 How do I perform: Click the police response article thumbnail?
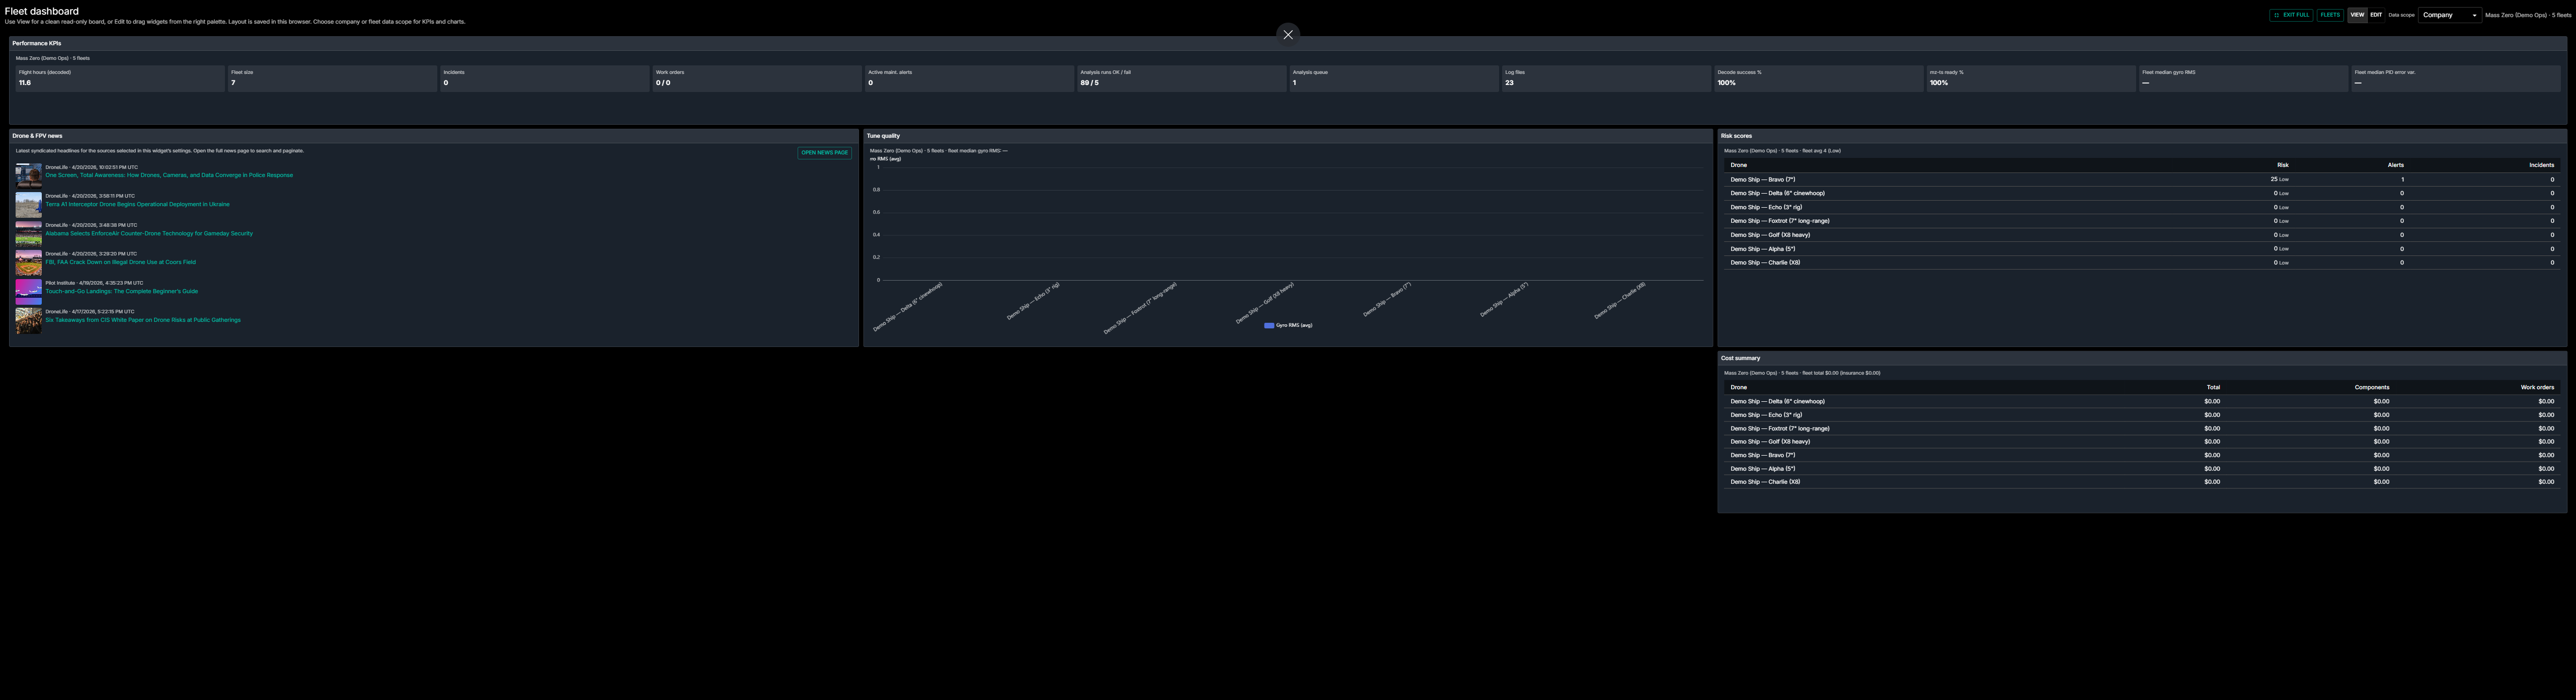tap(28, 175)
